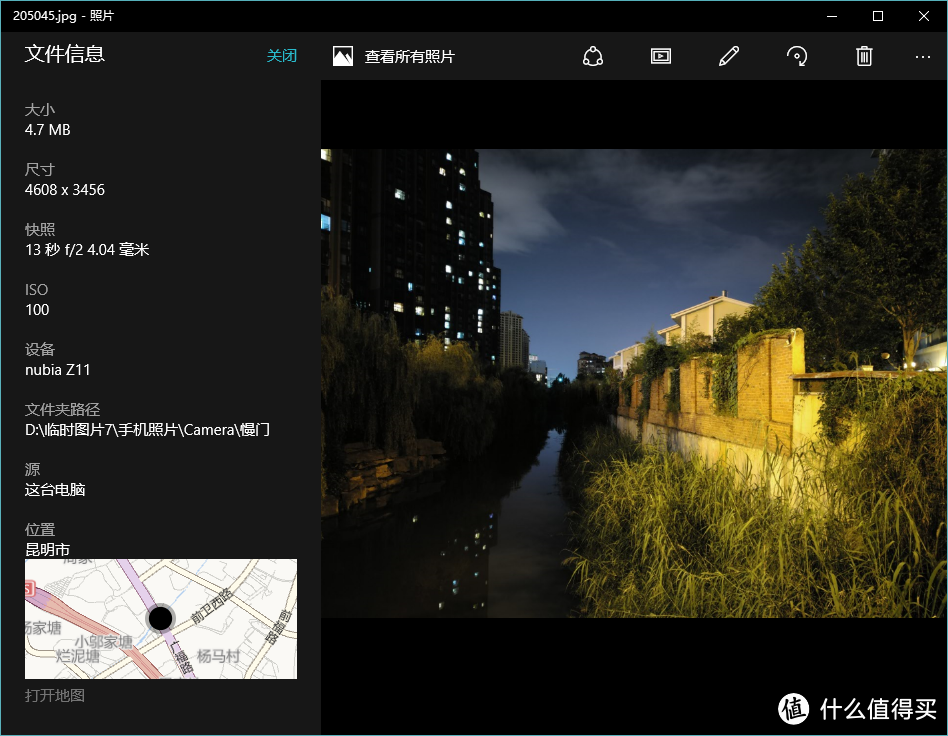Select the location text 昆明市
This screenshot has width=948, height=736.
point(47,550)
